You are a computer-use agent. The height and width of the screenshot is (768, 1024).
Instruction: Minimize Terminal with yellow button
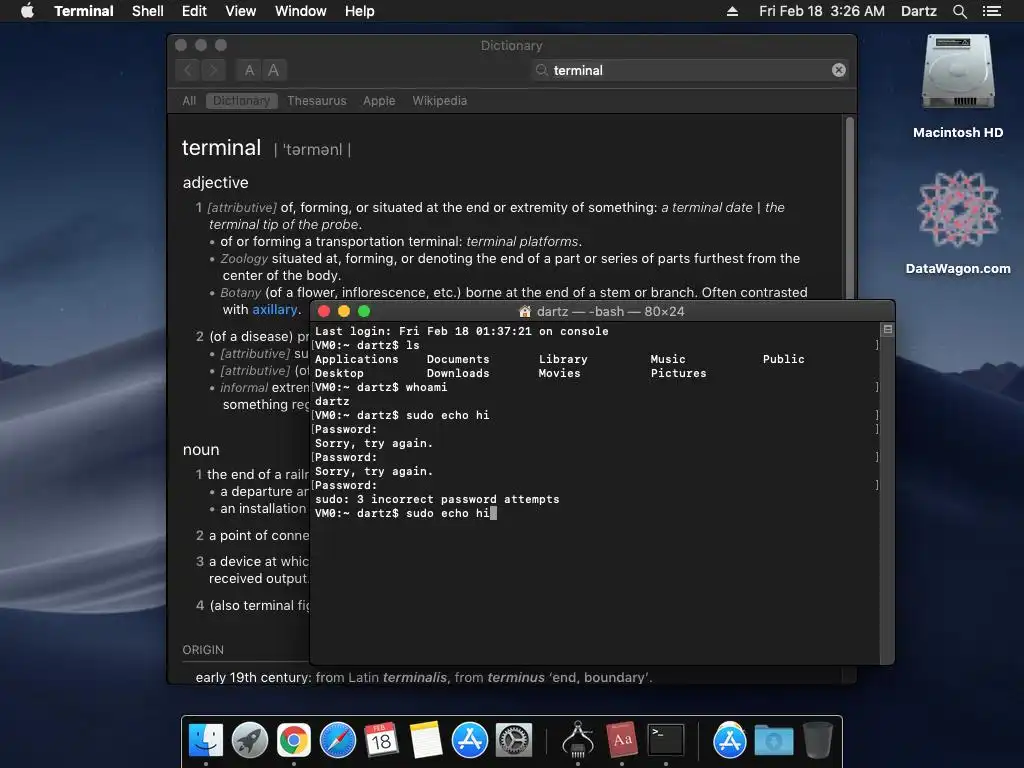[344, 312]
